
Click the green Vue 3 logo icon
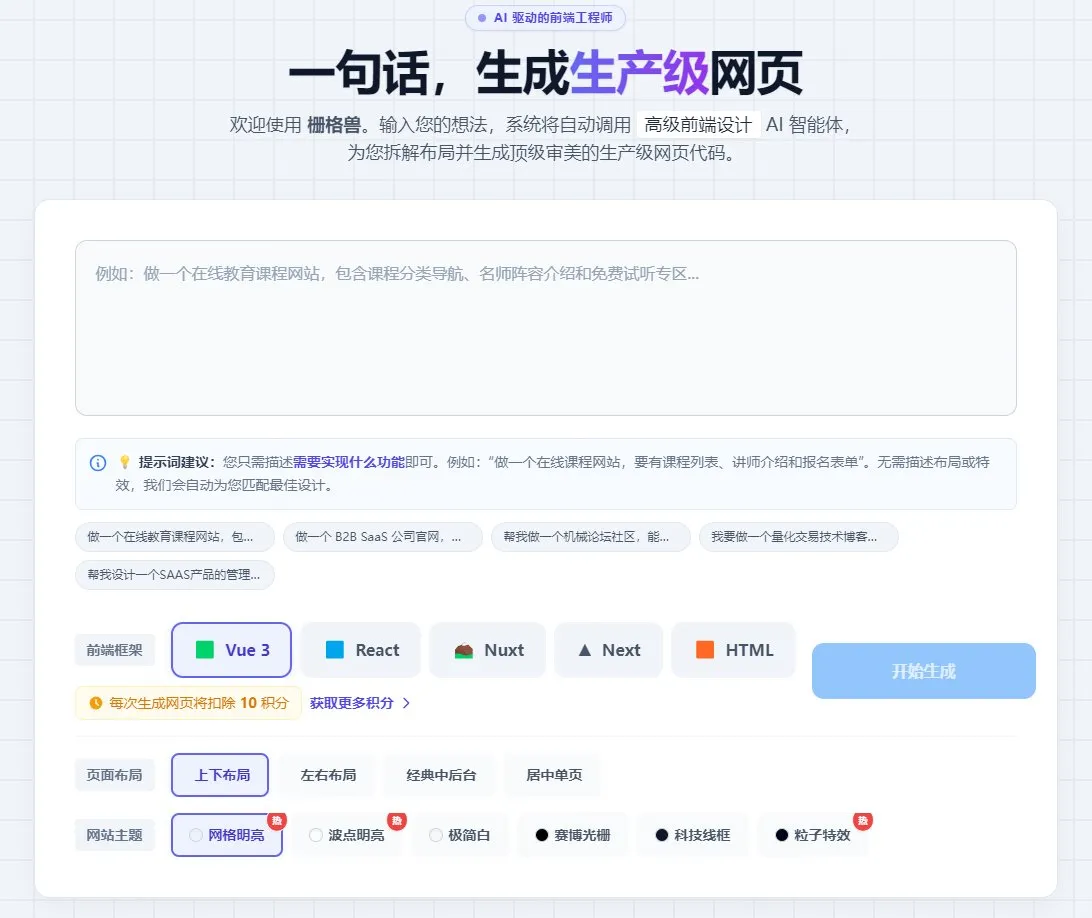(x=205, y=650)
